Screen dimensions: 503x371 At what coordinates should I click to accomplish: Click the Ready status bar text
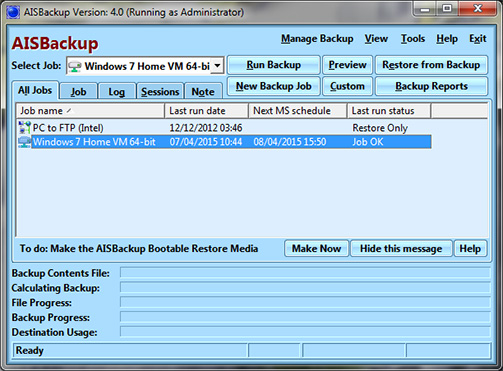pos(30,350)
